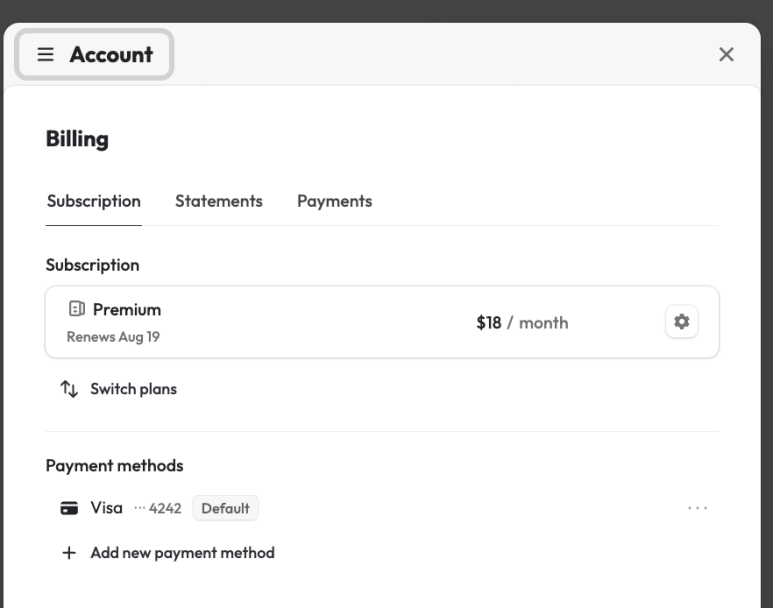This screenshot has width=773, height=608.
Task: Click the Billing heading
Action: point(77,140)
